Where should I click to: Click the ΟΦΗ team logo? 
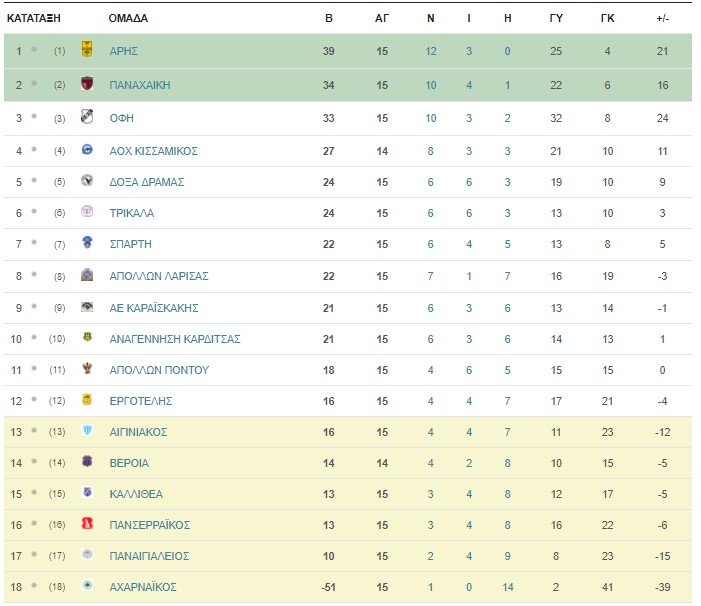click(x=87, y=116)
